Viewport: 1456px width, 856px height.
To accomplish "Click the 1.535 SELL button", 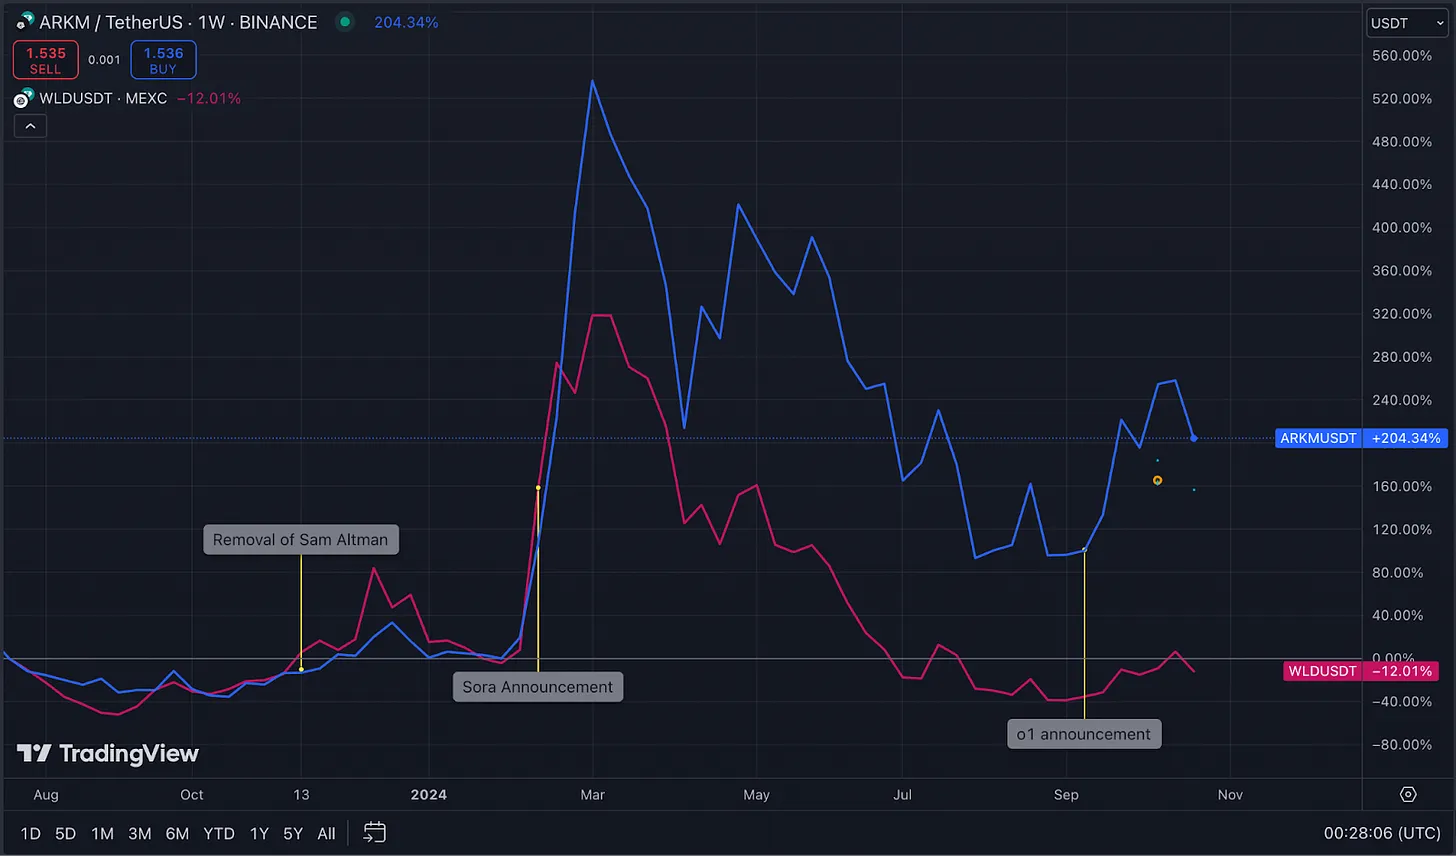I will pos(45,60).
